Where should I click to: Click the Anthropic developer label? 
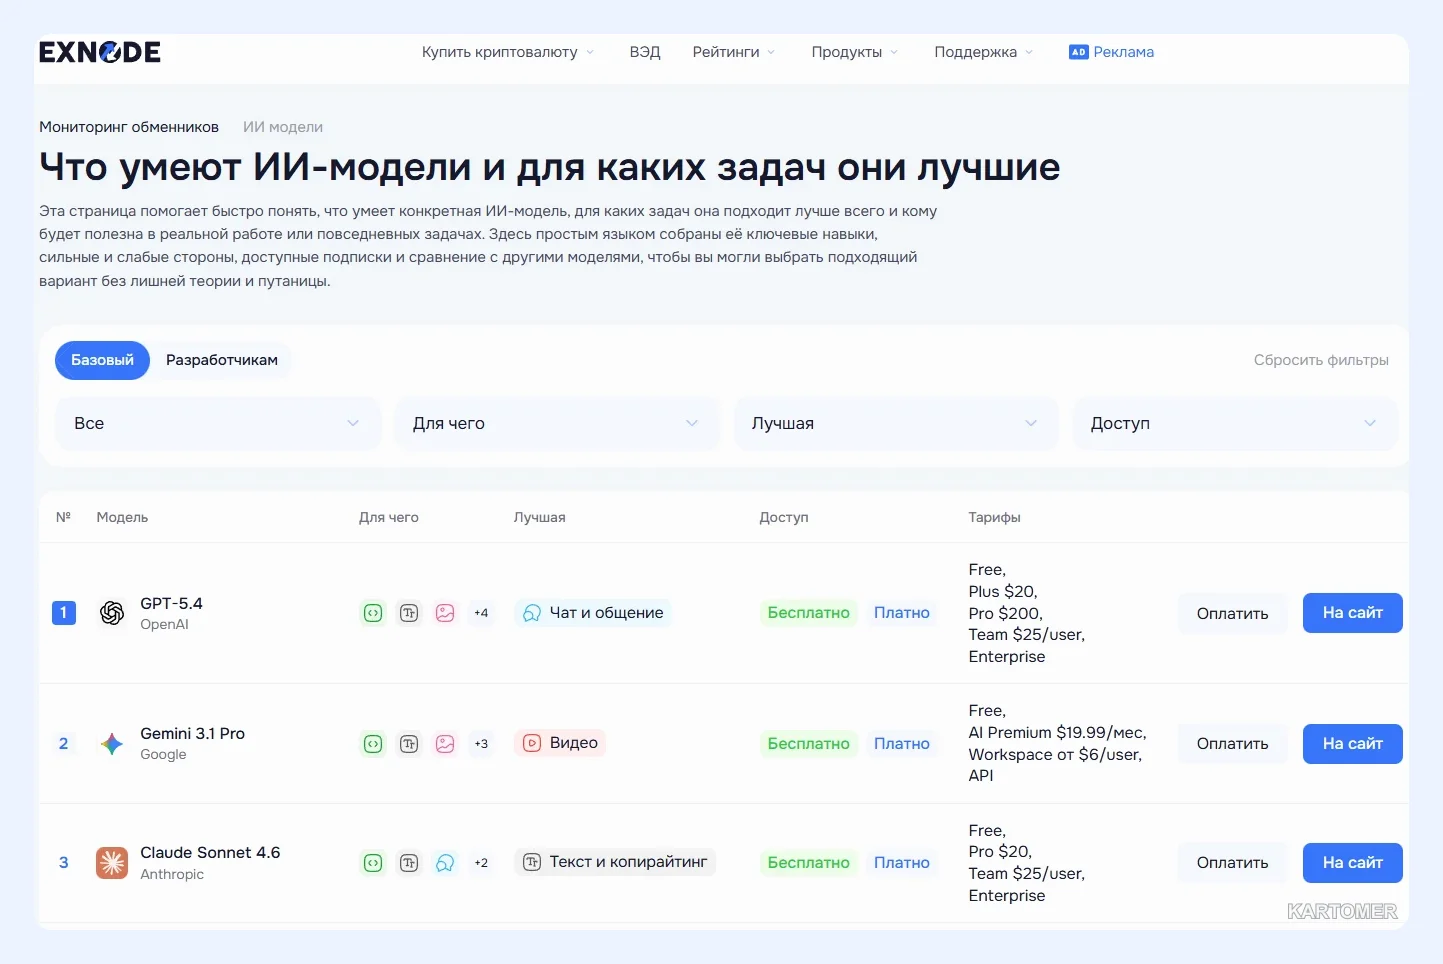172,874
